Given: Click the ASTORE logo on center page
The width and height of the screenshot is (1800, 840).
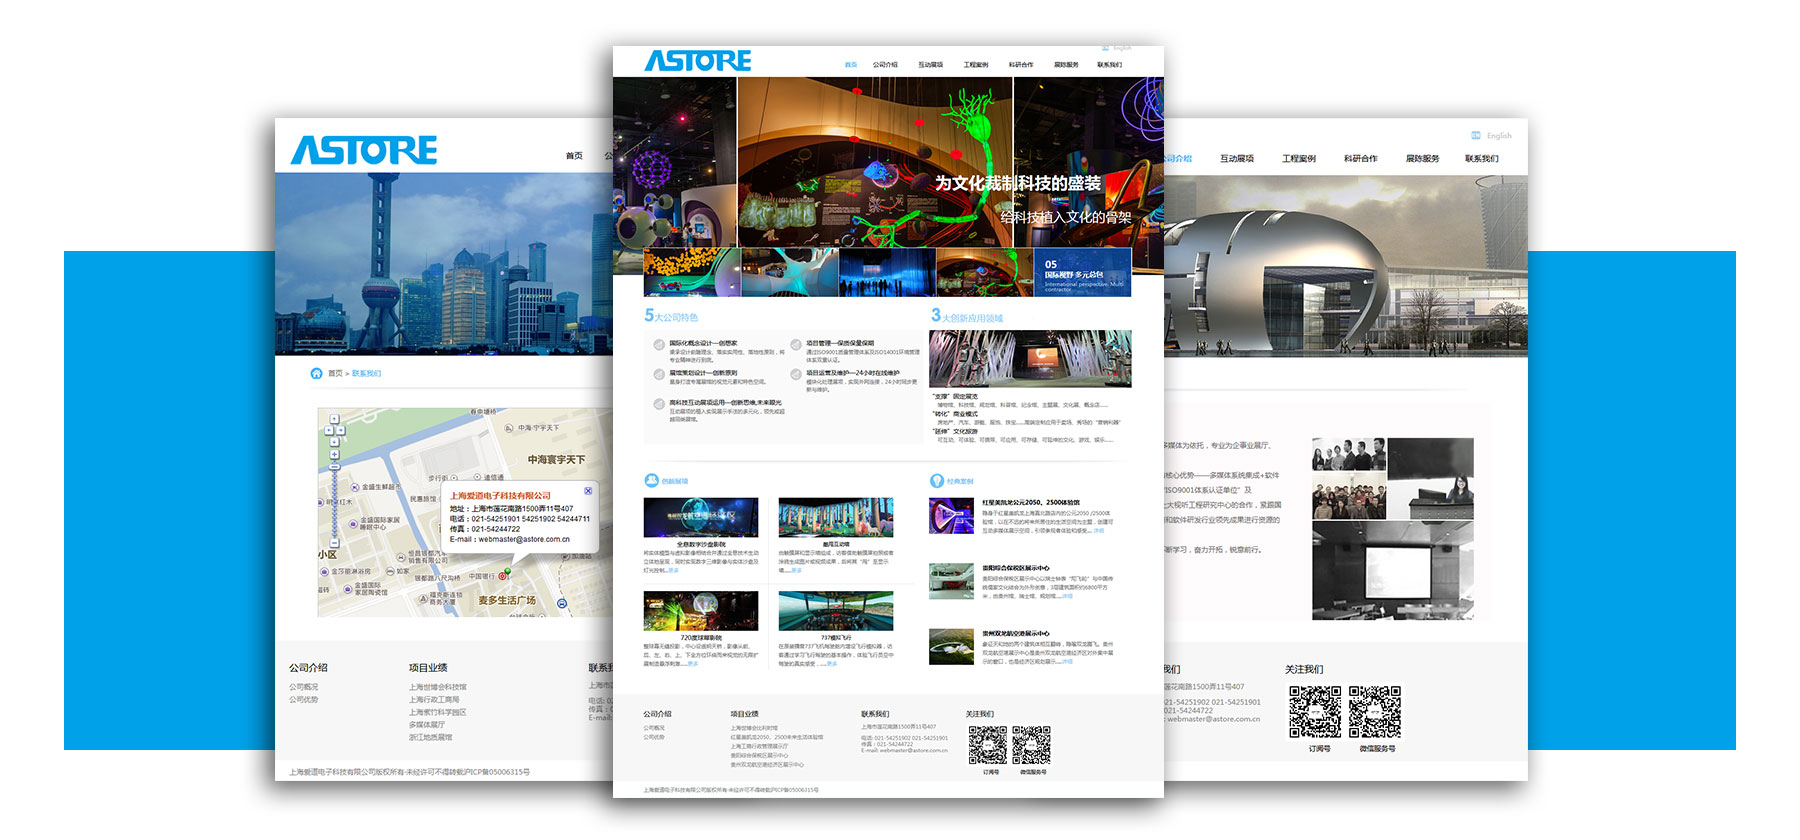Looking at the screenshot, I should (698, 61).
